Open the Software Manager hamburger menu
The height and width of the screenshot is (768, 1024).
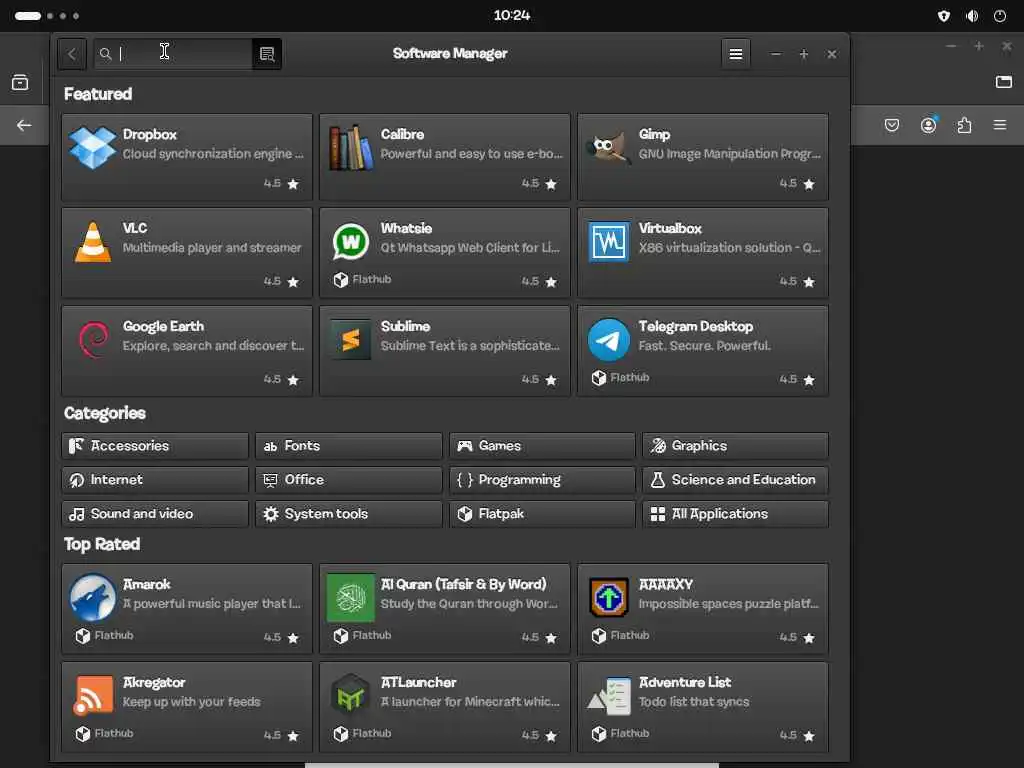(x=735, y=54)
